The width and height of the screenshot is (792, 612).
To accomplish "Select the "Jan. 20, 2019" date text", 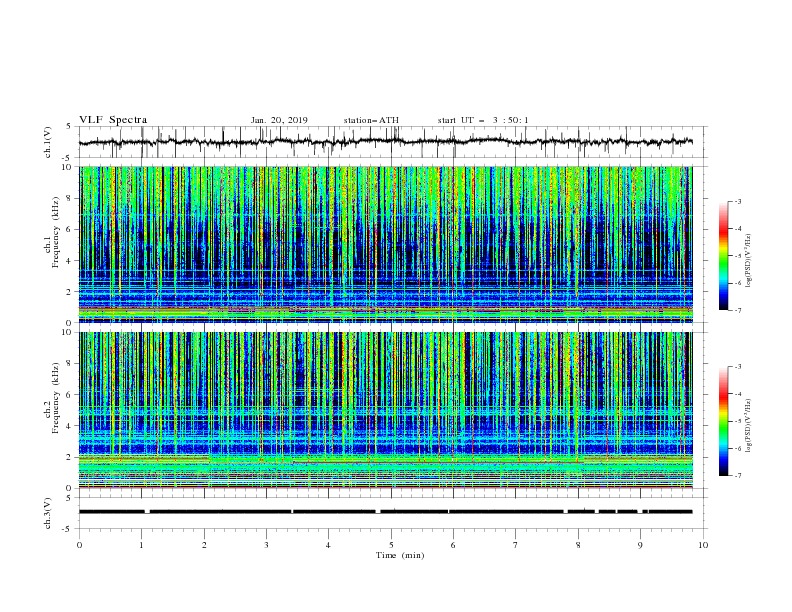I will [279, 120].
